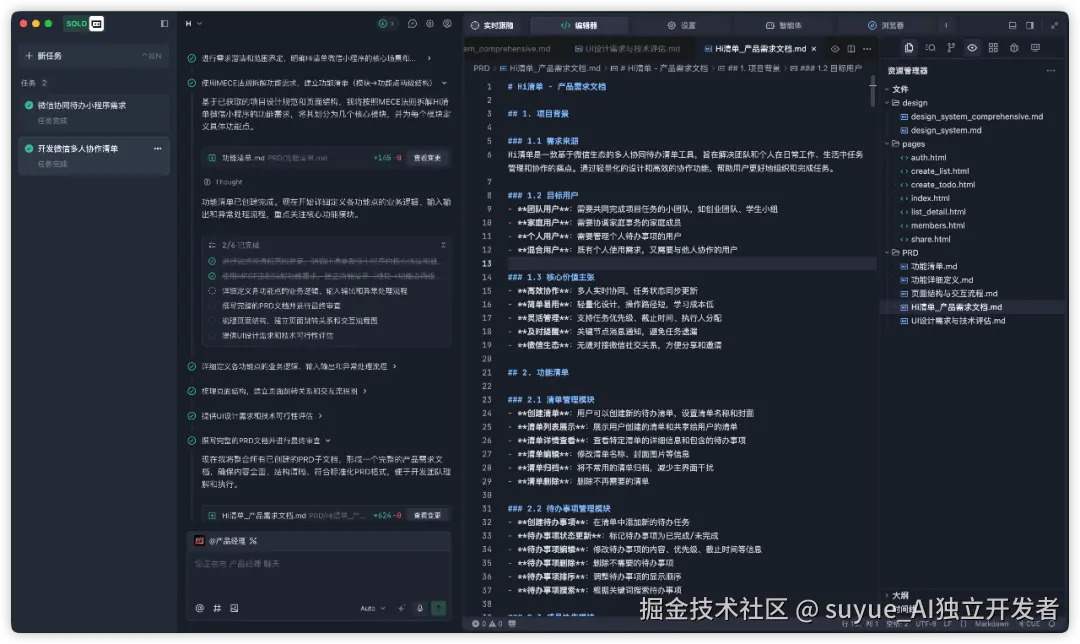Screen dimensions: 1080x644
Task: Open the UI设计需求与技术评估.md editor tab
Action: [x=627, y=49]
